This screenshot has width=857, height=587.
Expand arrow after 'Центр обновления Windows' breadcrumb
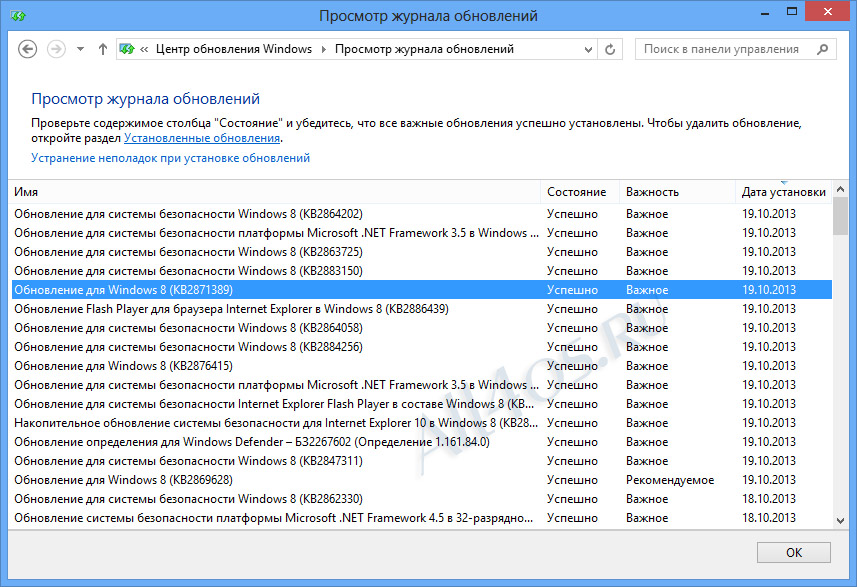coord(324,49)
